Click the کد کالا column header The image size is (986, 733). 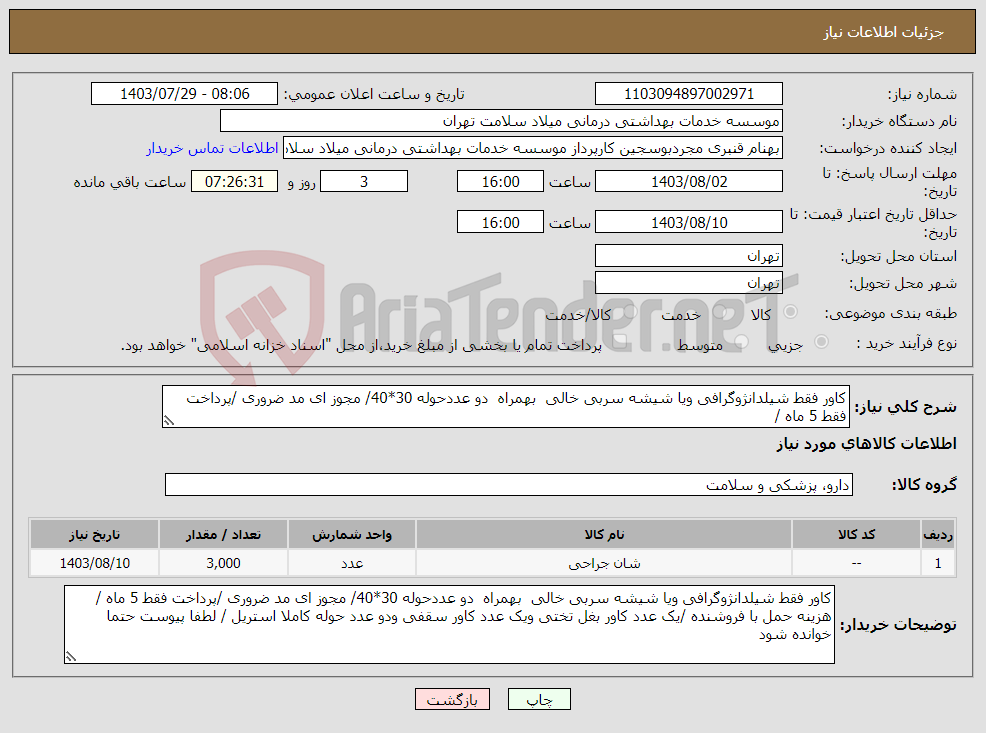[856, 534]
